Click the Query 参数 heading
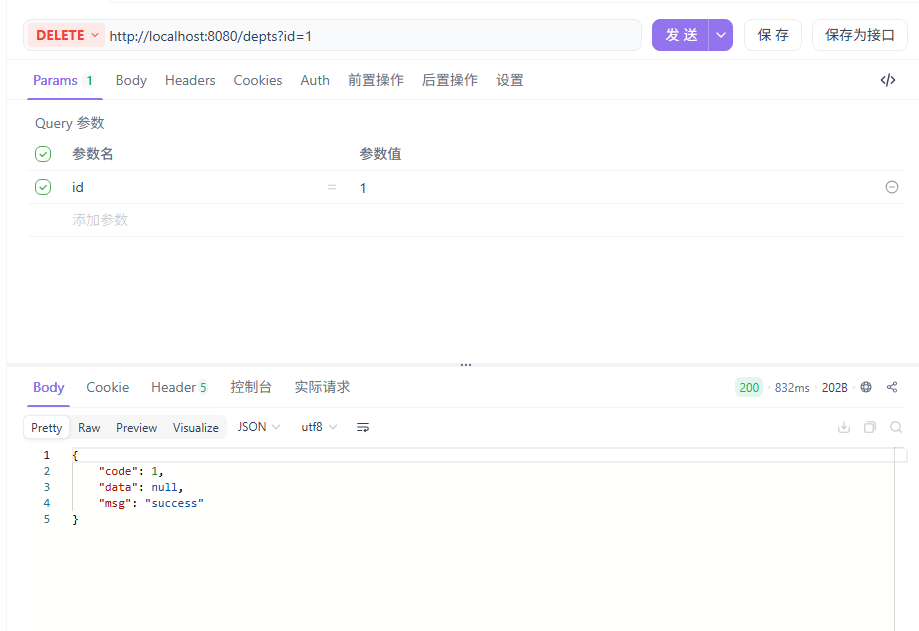This screenshot has height=631, width=919. 69,123
